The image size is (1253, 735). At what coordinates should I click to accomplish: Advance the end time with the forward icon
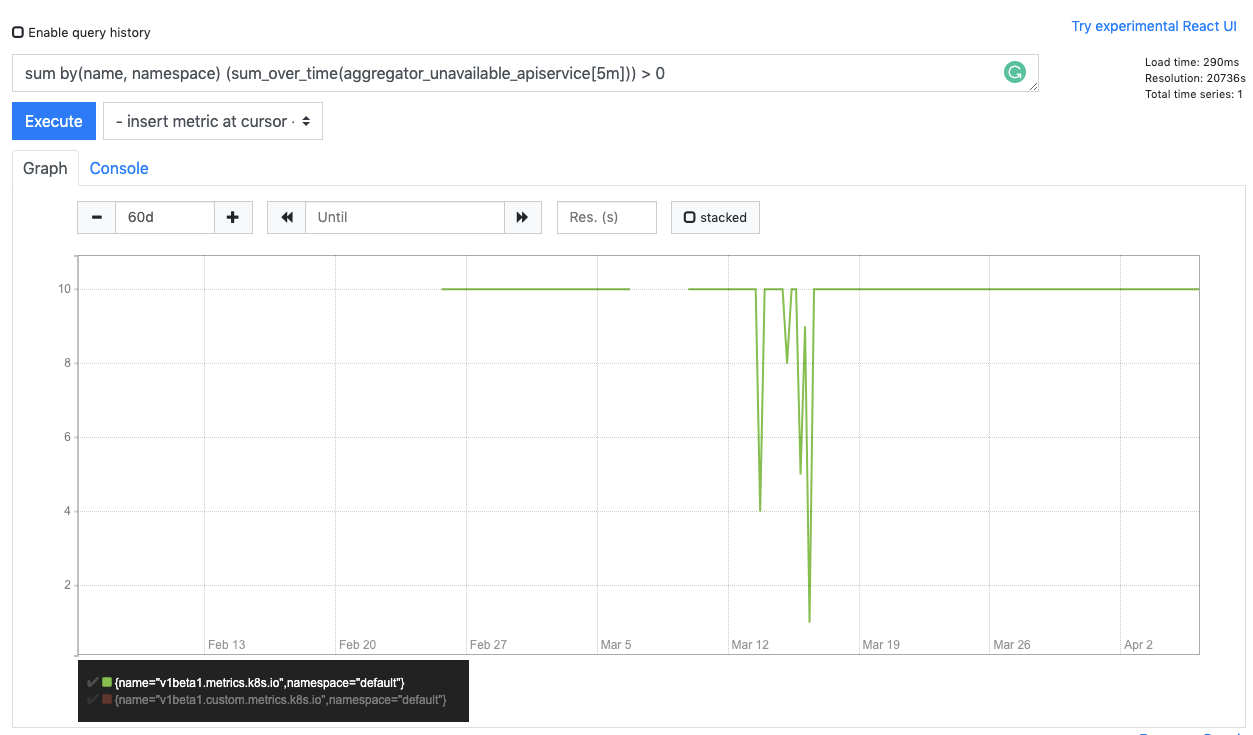tap(522, 217)
